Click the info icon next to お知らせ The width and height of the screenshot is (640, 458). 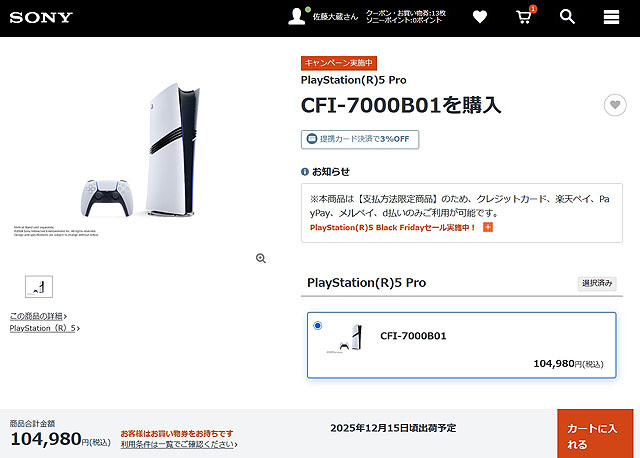tap(304, 172)
